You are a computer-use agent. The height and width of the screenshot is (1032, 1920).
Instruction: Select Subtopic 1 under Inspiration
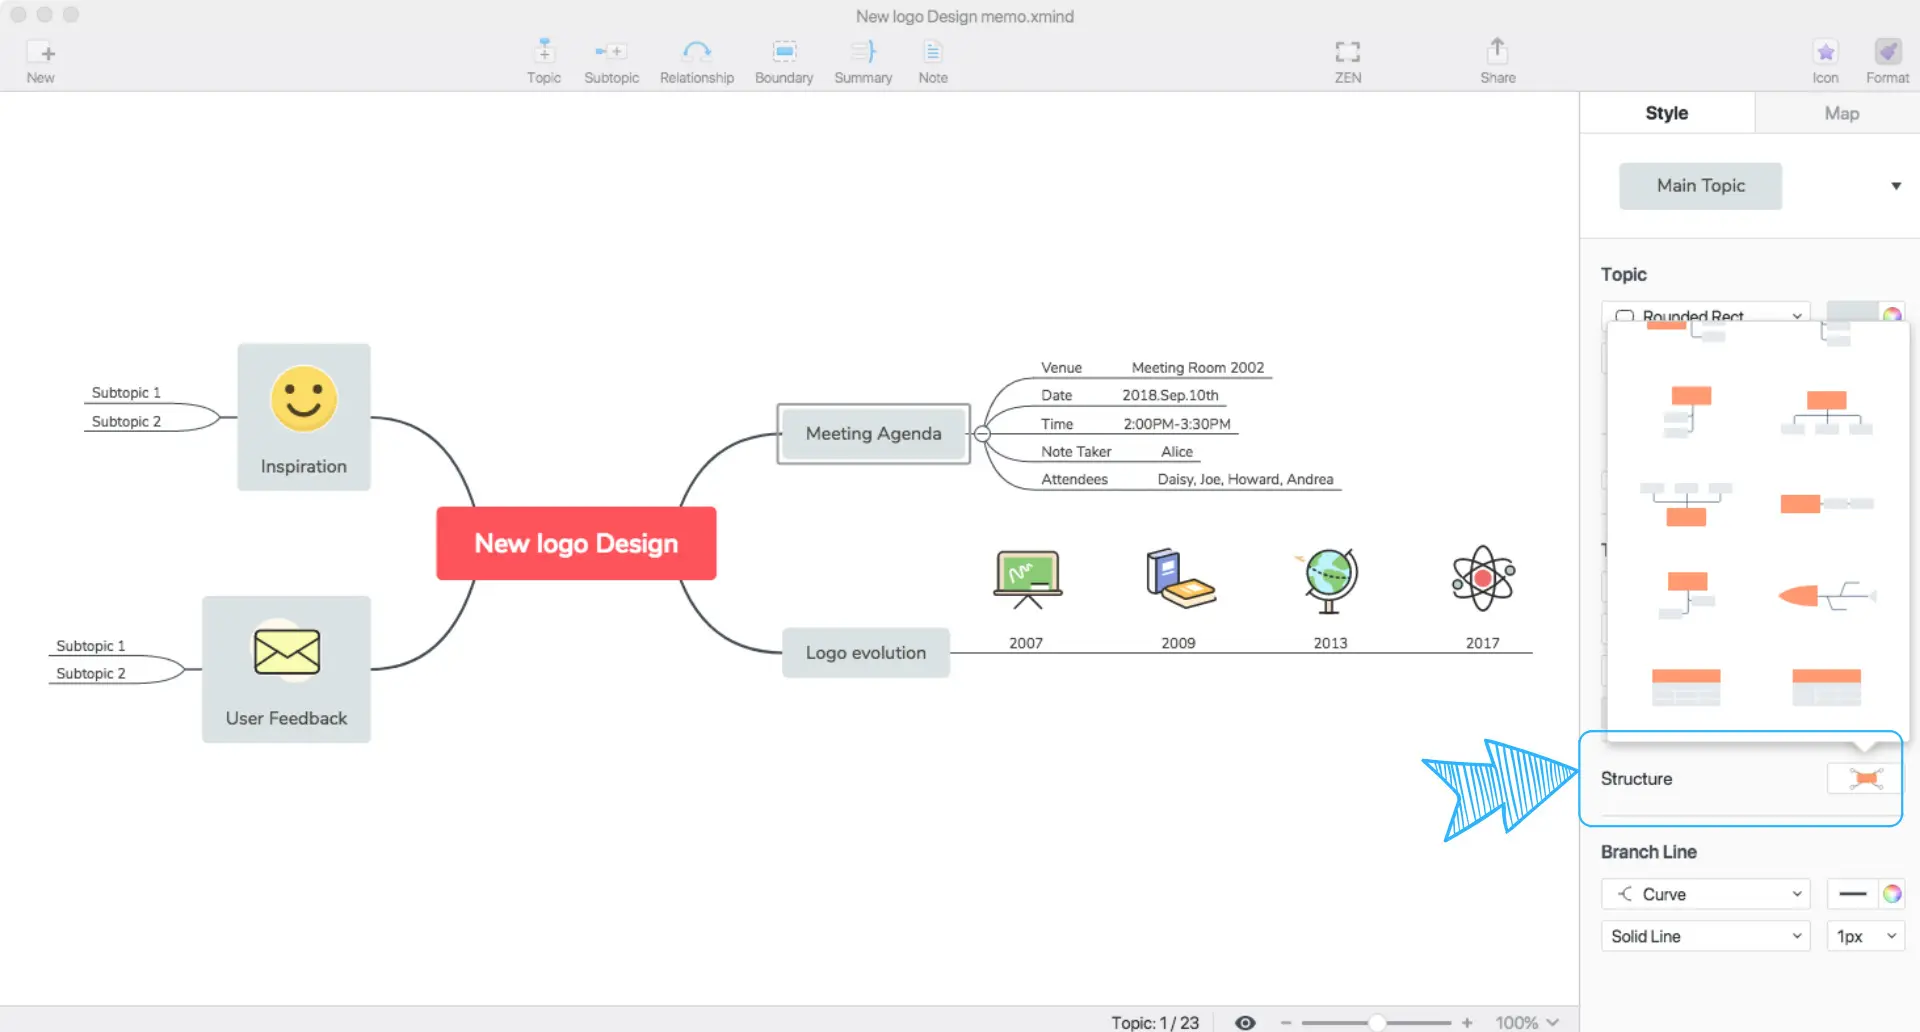pos(126,393)
